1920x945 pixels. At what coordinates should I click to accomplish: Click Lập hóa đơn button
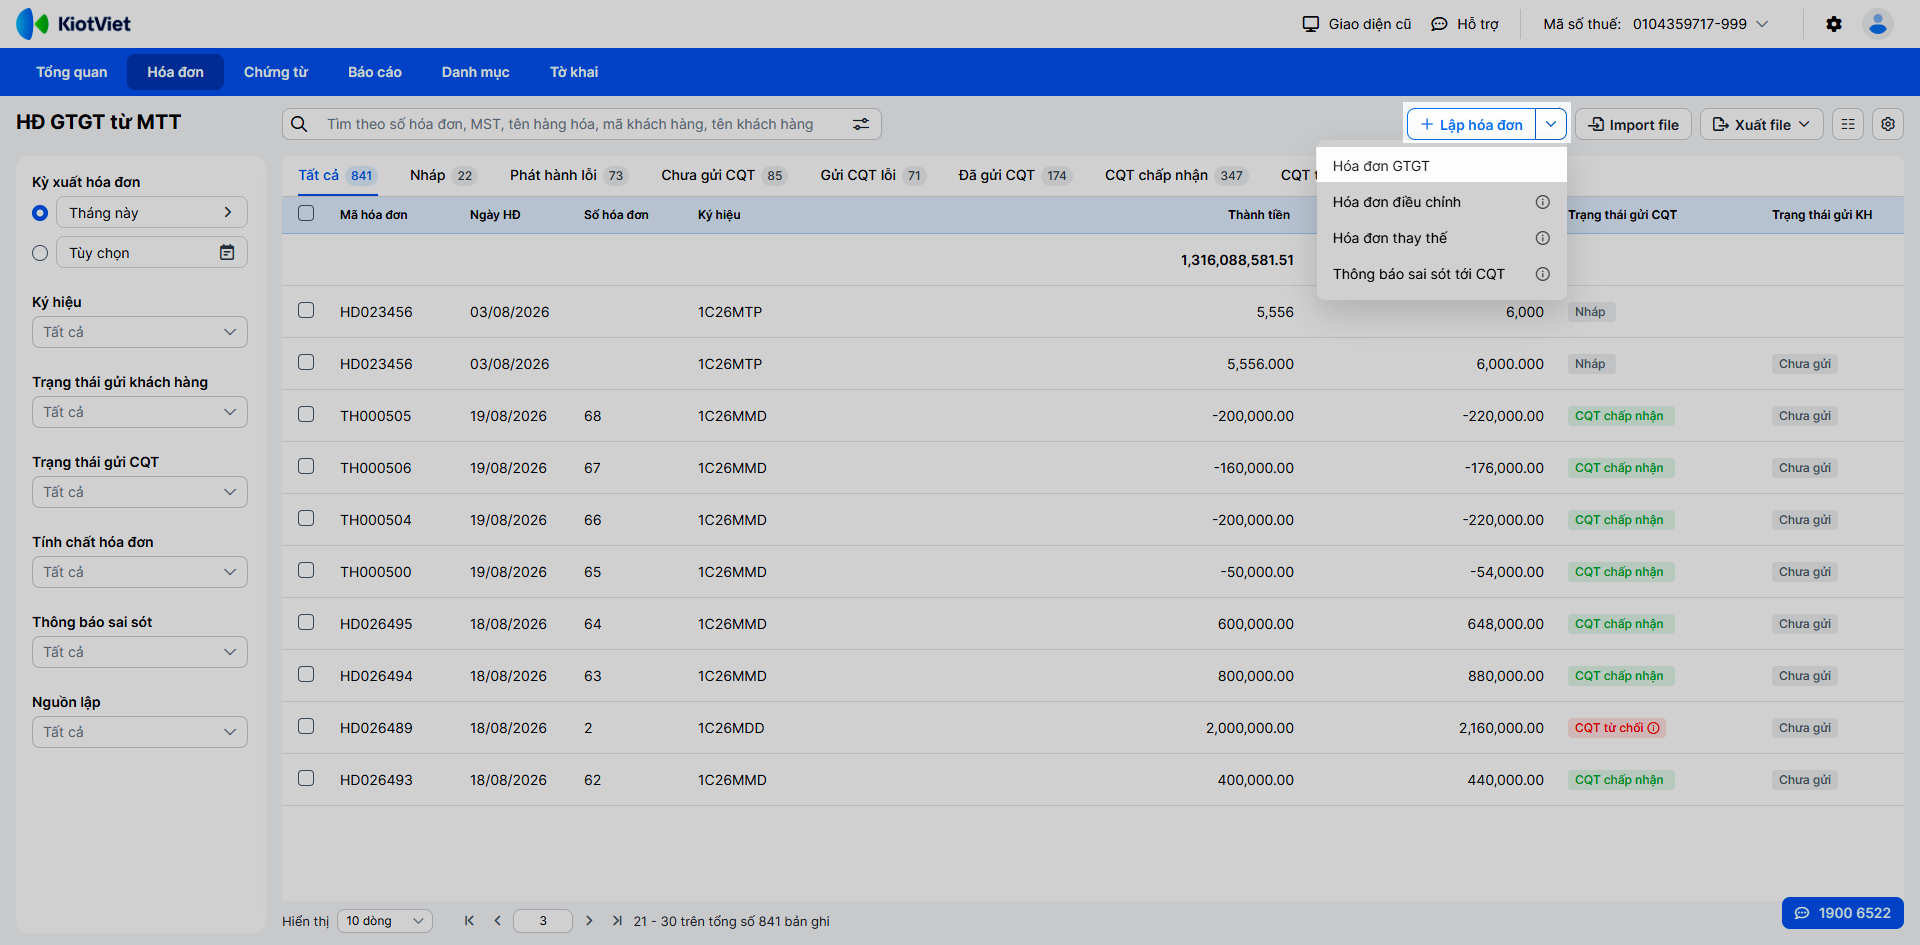[x=1472, y=124]
